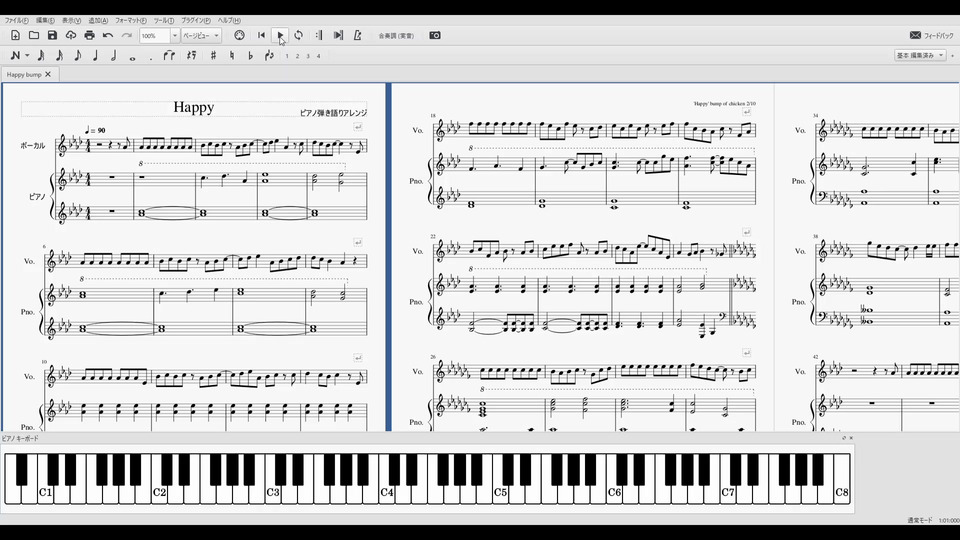Screen dimensions: 960x540
Task: Click the フィードバック link
Action: coord(939,36)
